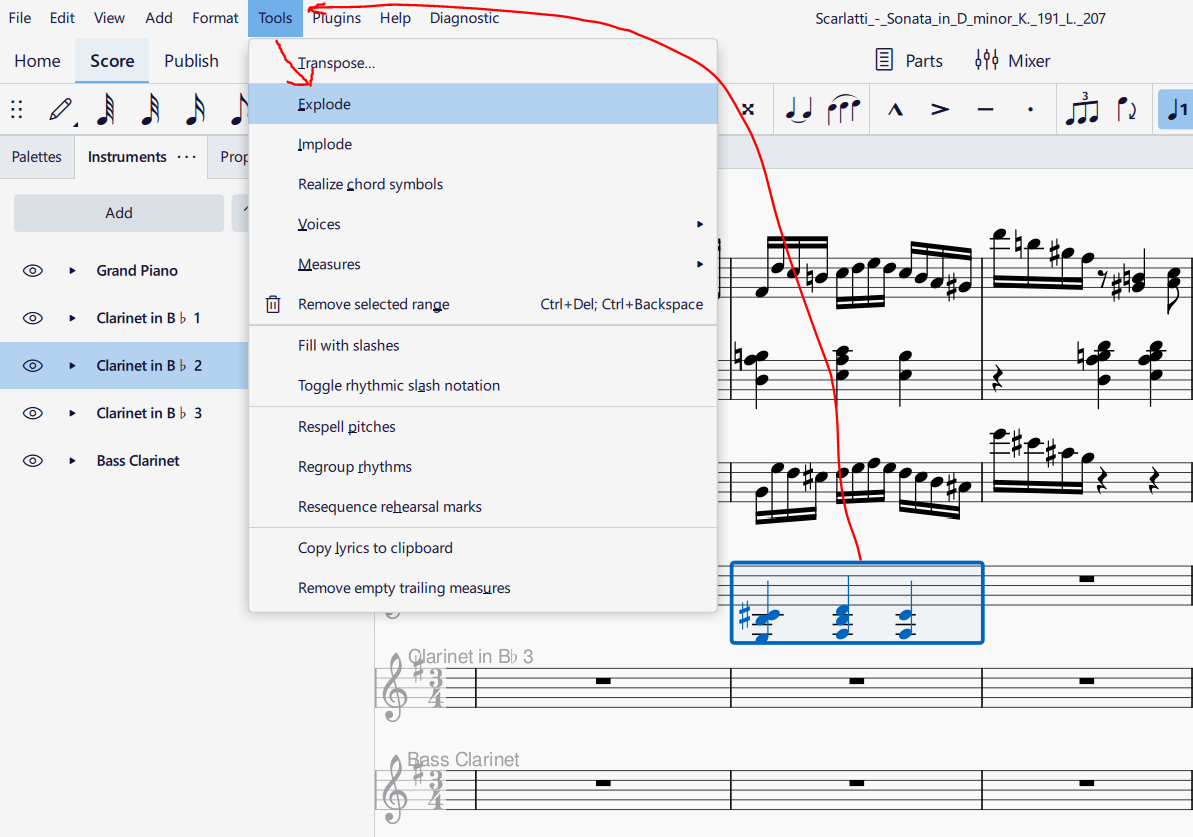This screenshot has width=1193, height=837.
Task: Open the Voices submenu
Action: pos(483,224)
